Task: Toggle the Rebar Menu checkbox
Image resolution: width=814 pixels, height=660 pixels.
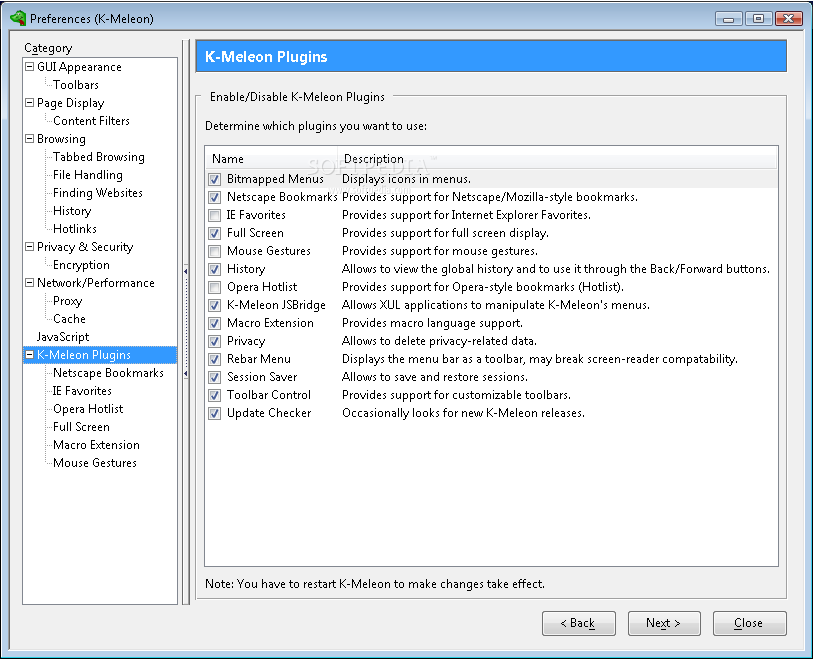Action: [214, 359]
